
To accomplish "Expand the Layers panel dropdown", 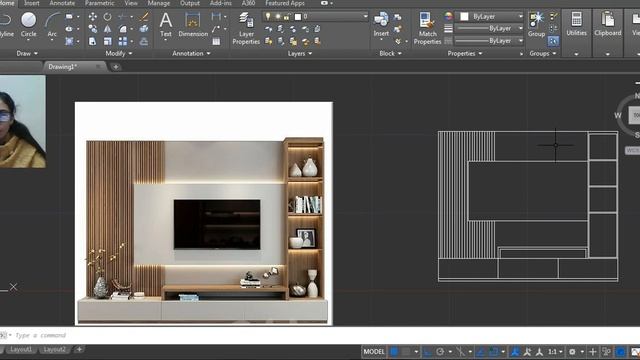I will pos(300,53).
